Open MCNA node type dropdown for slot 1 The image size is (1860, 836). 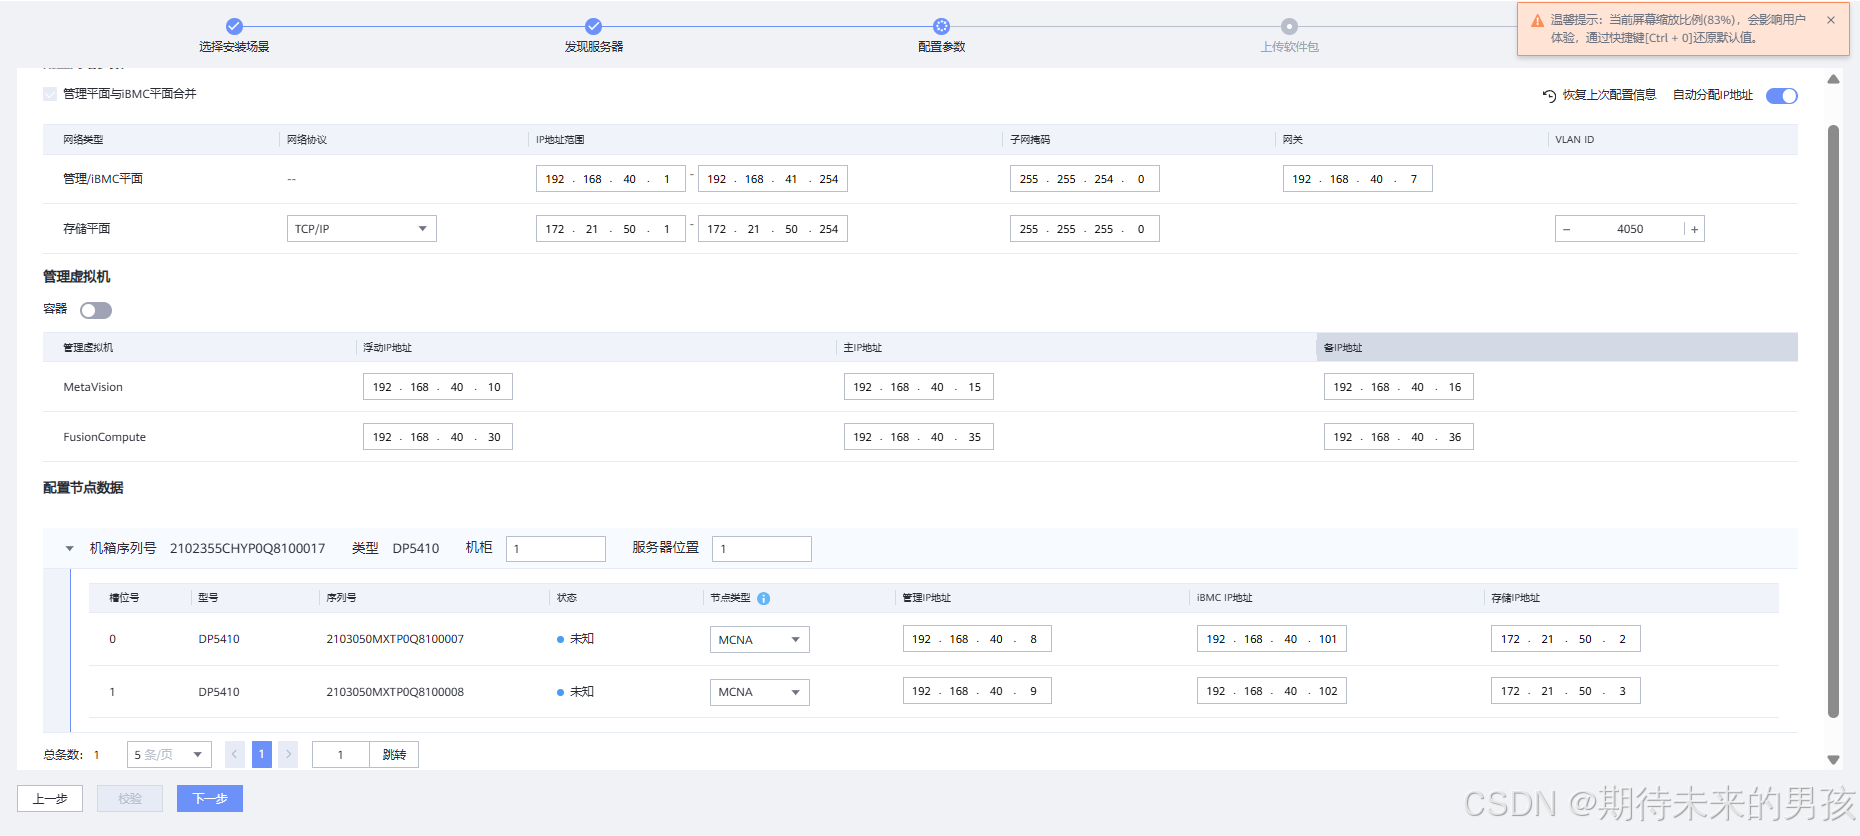pos(759,692)
